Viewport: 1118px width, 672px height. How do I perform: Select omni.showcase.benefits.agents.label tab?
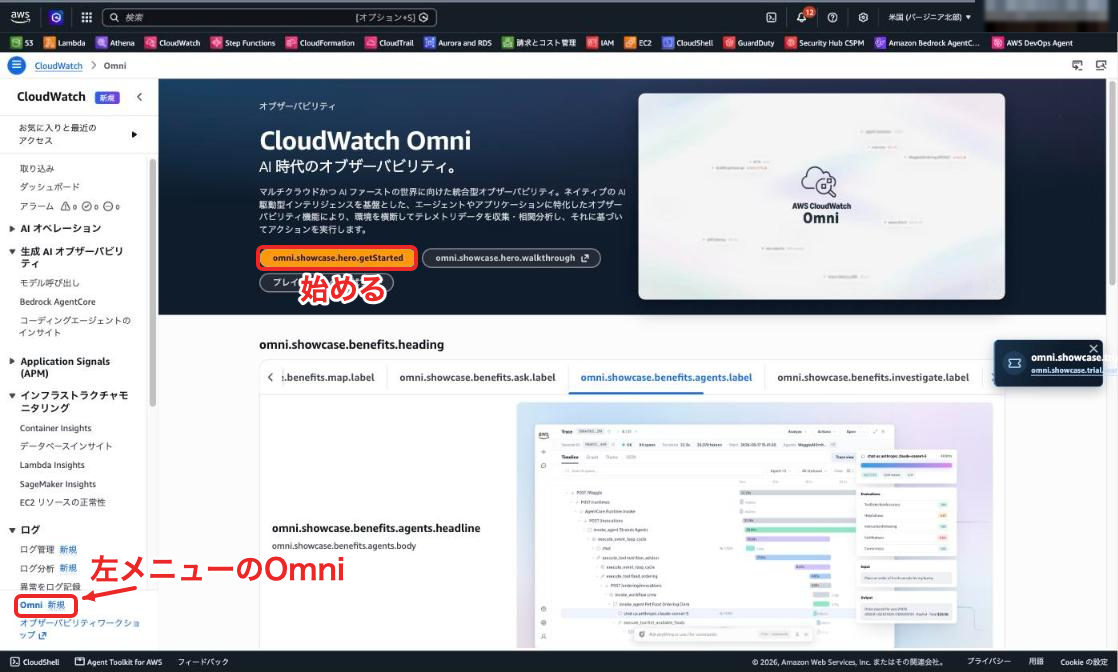pos(666,377)
